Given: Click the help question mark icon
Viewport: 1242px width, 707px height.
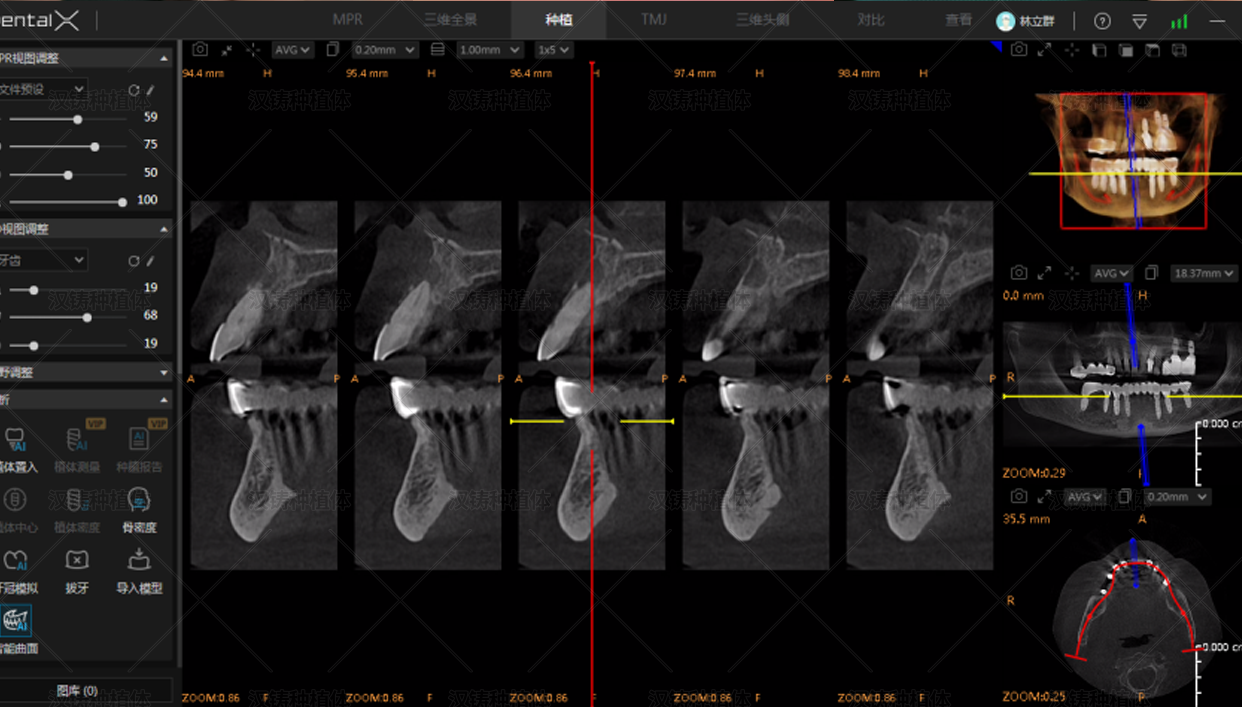Looking at the screenshot, I should 1102,21.
